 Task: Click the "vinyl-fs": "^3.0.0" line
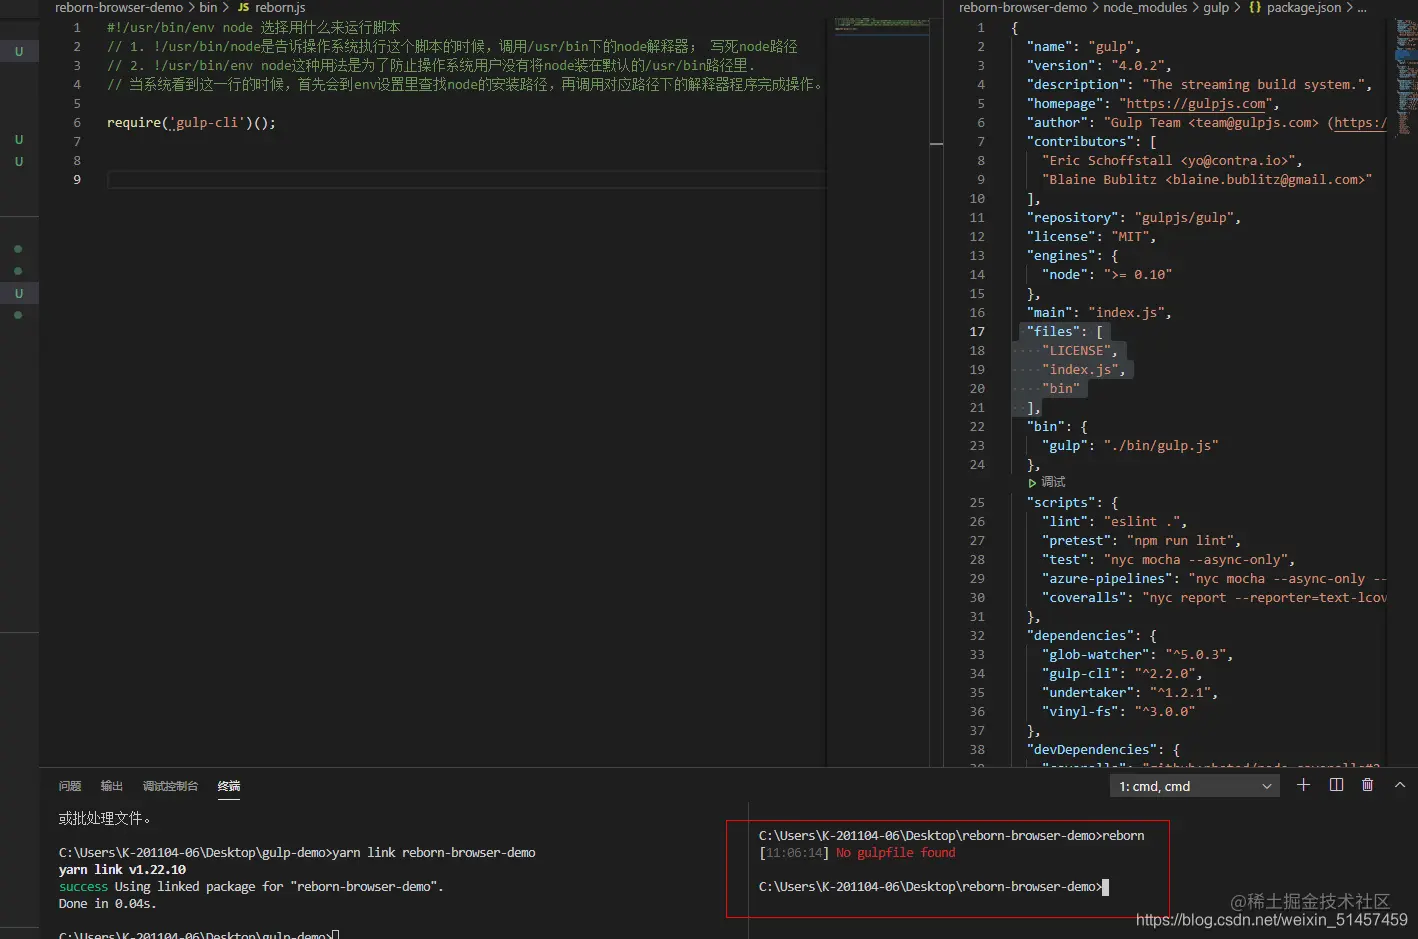pos(1118,711)
